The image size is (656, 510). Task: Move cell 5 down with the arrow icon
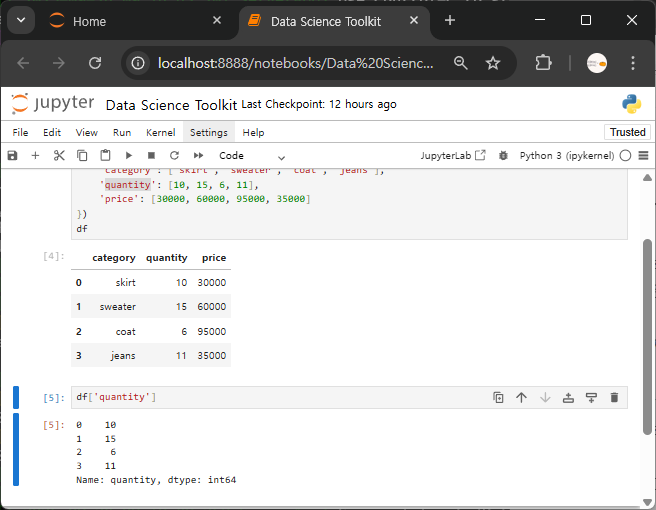pos(545,397)
